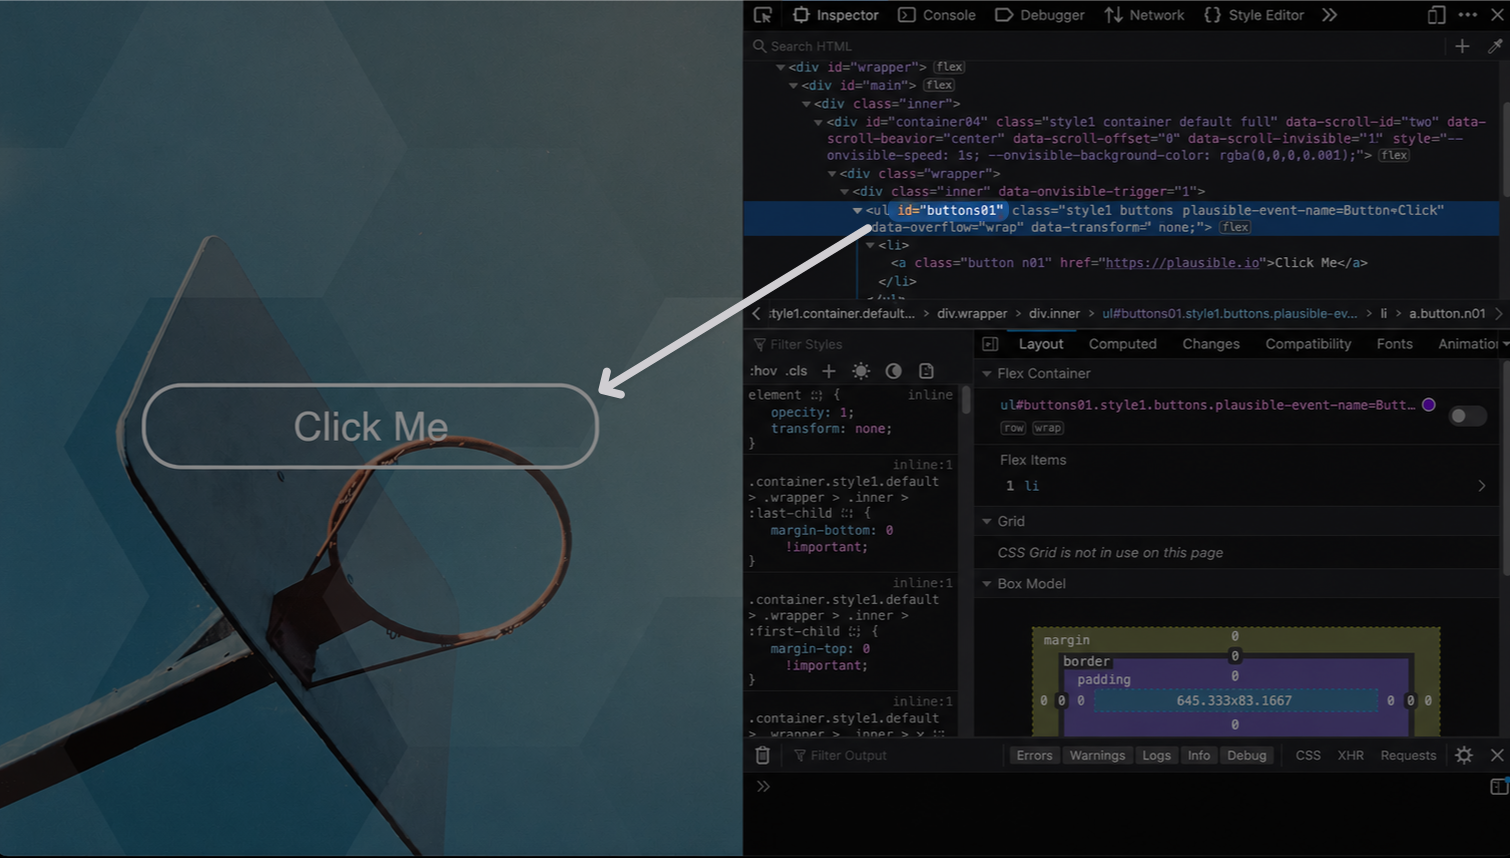
Task: Collapse the Grid section
Action: (x=987, y=521)
